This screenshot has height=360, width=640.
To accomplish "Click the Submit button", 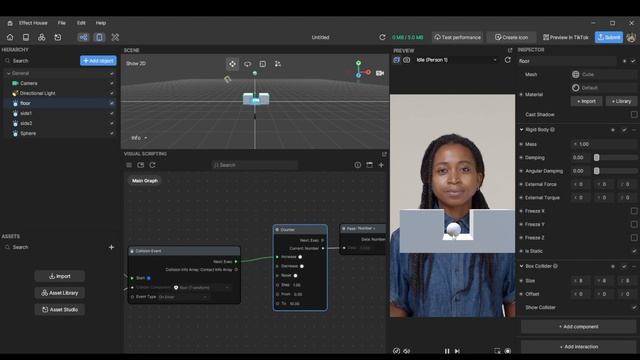I will (609, 37).
